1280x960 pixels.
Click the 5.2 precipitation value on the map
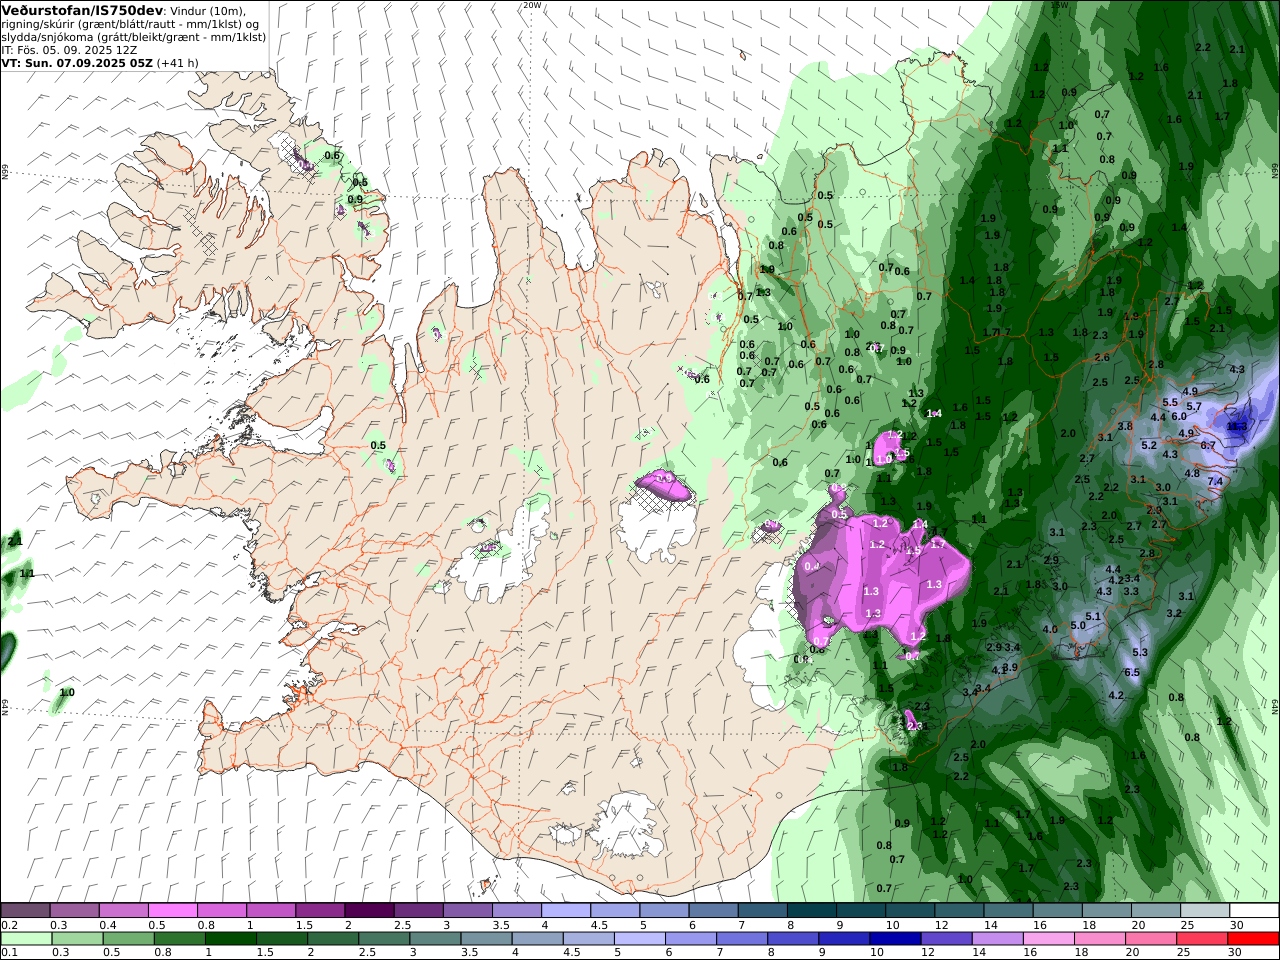pos(1149,445)
